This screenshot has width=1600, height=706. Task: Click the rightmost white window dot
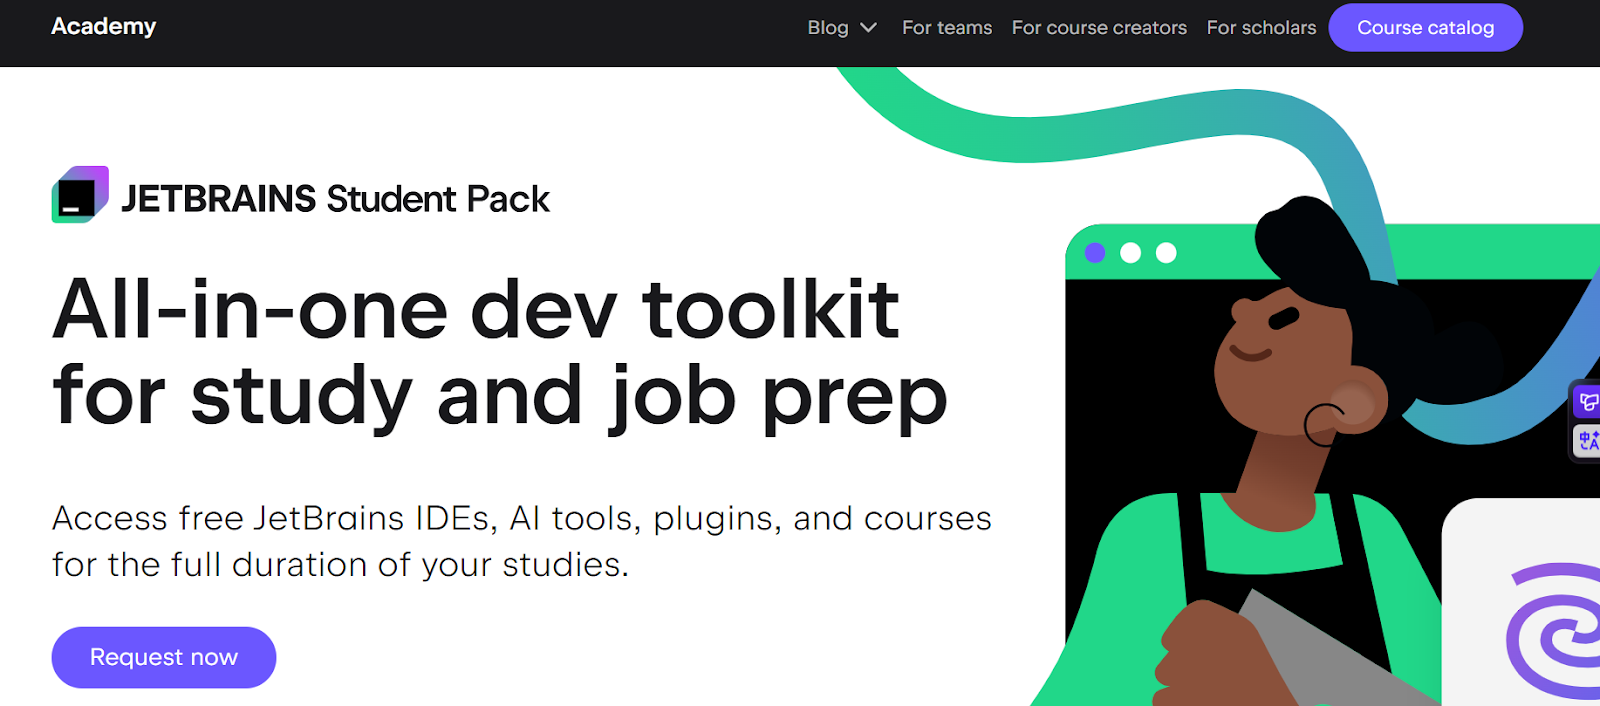pos(1166,253)
